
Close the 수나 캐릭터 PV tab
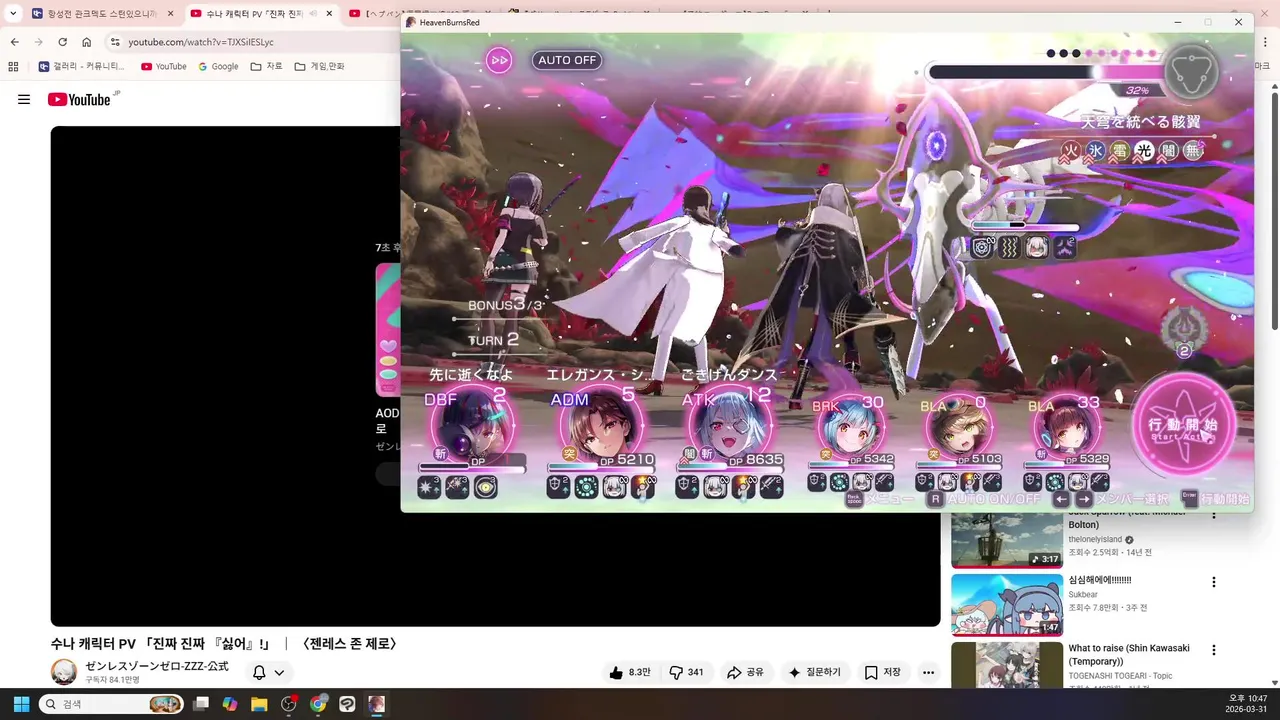[329, 14]
